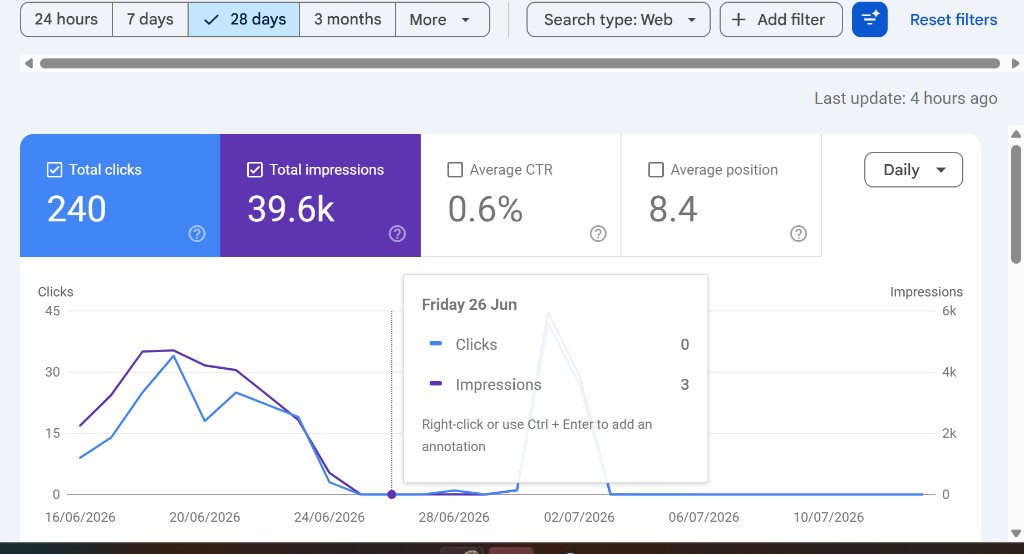Viewport: 1024px width, 554px height.
Task: Open the More date range dropdown
Action: [x=442, y=20]
